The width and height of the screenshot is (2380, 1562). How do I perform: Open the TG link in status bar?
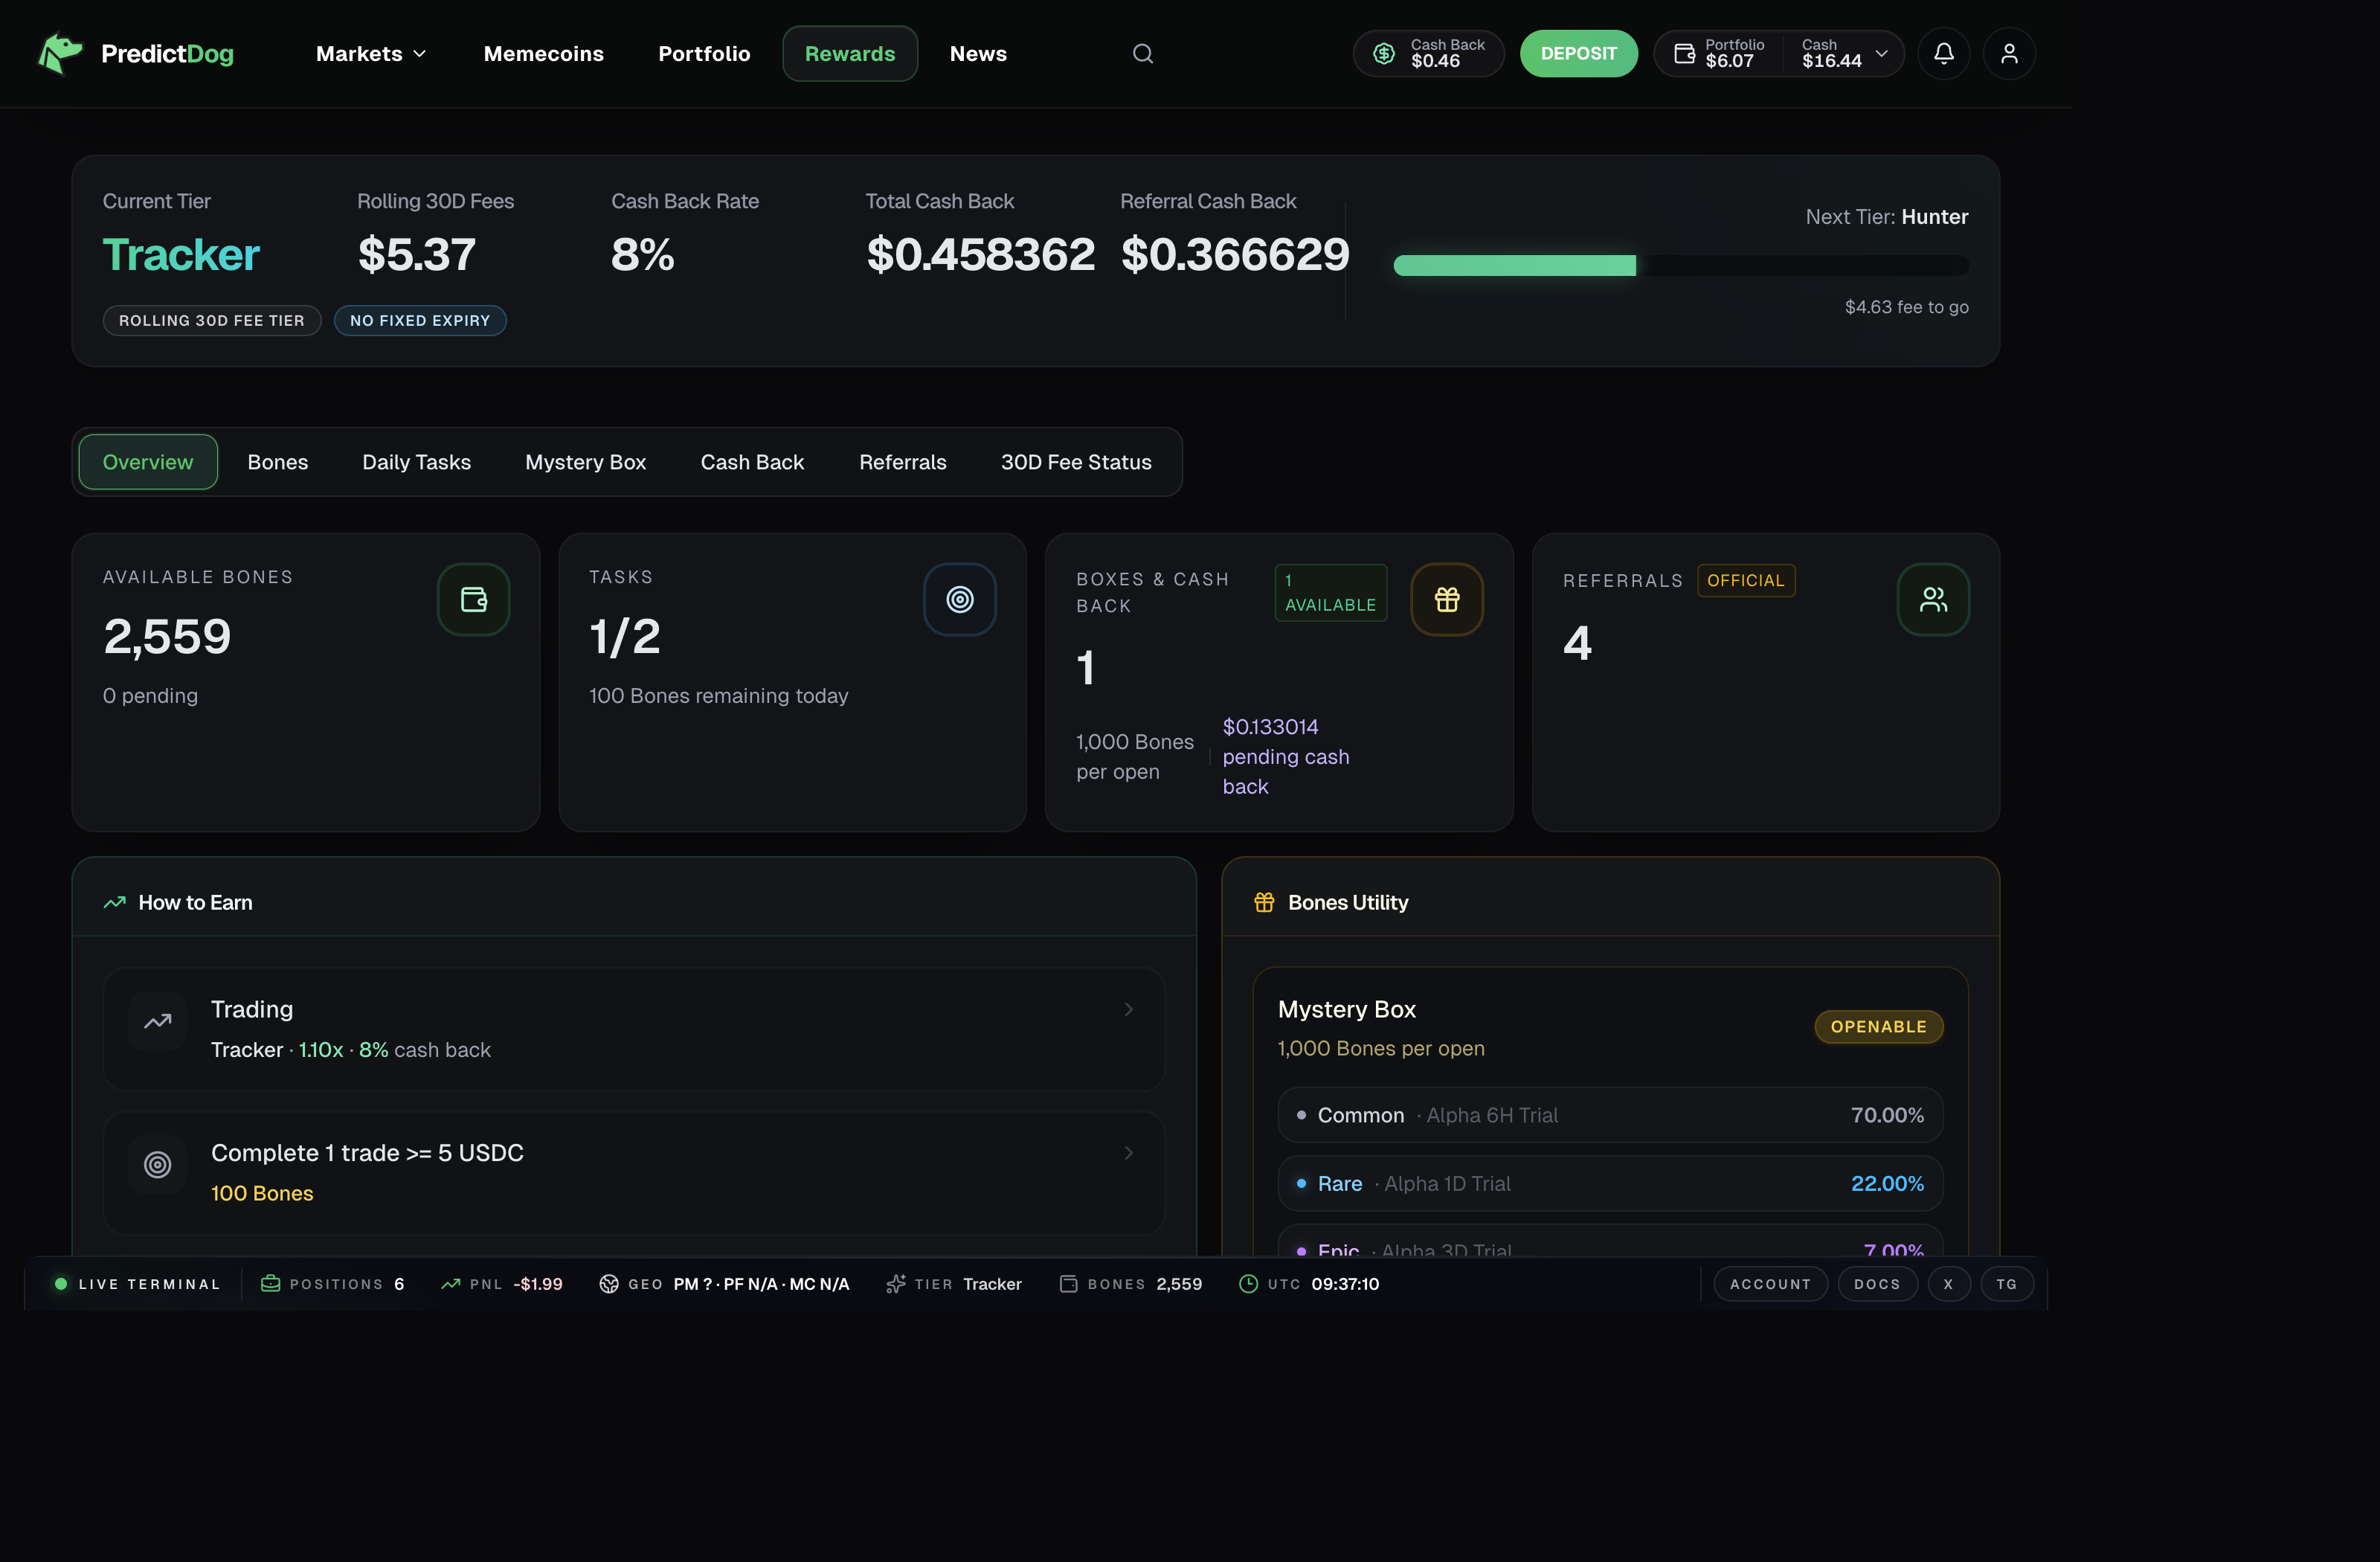click(2007, 1284)
